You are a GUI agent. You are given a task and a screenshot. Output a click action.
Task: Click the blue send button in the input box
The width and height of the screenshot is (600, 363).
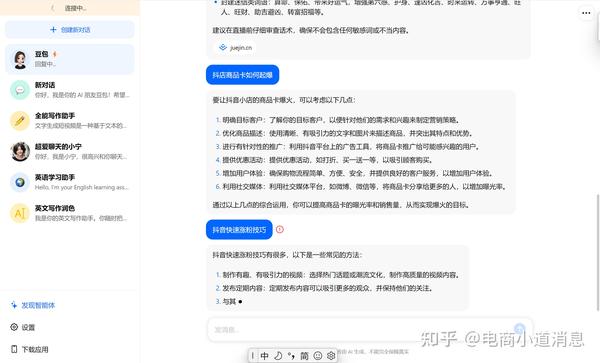(520, 329)
